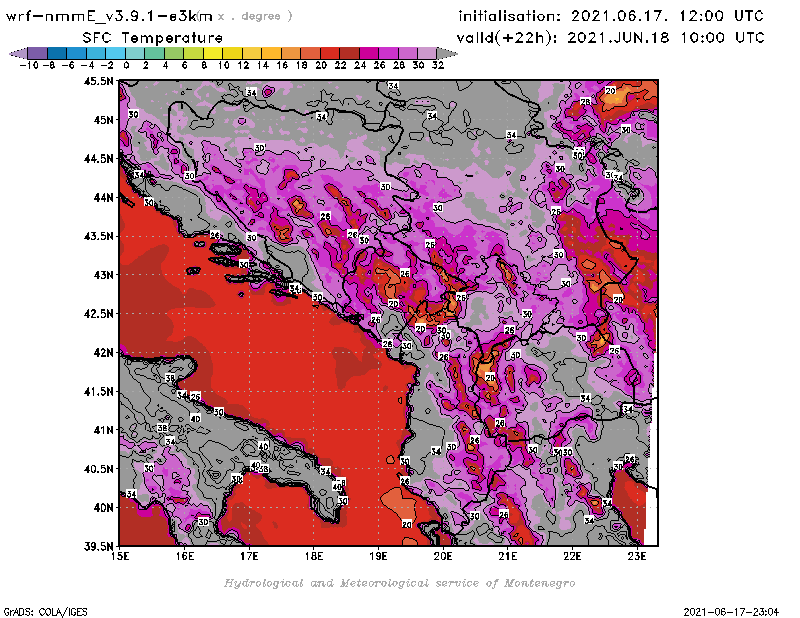Click the gray arrow swatch above 32
The image size is (800, 618).
[447, 53]
